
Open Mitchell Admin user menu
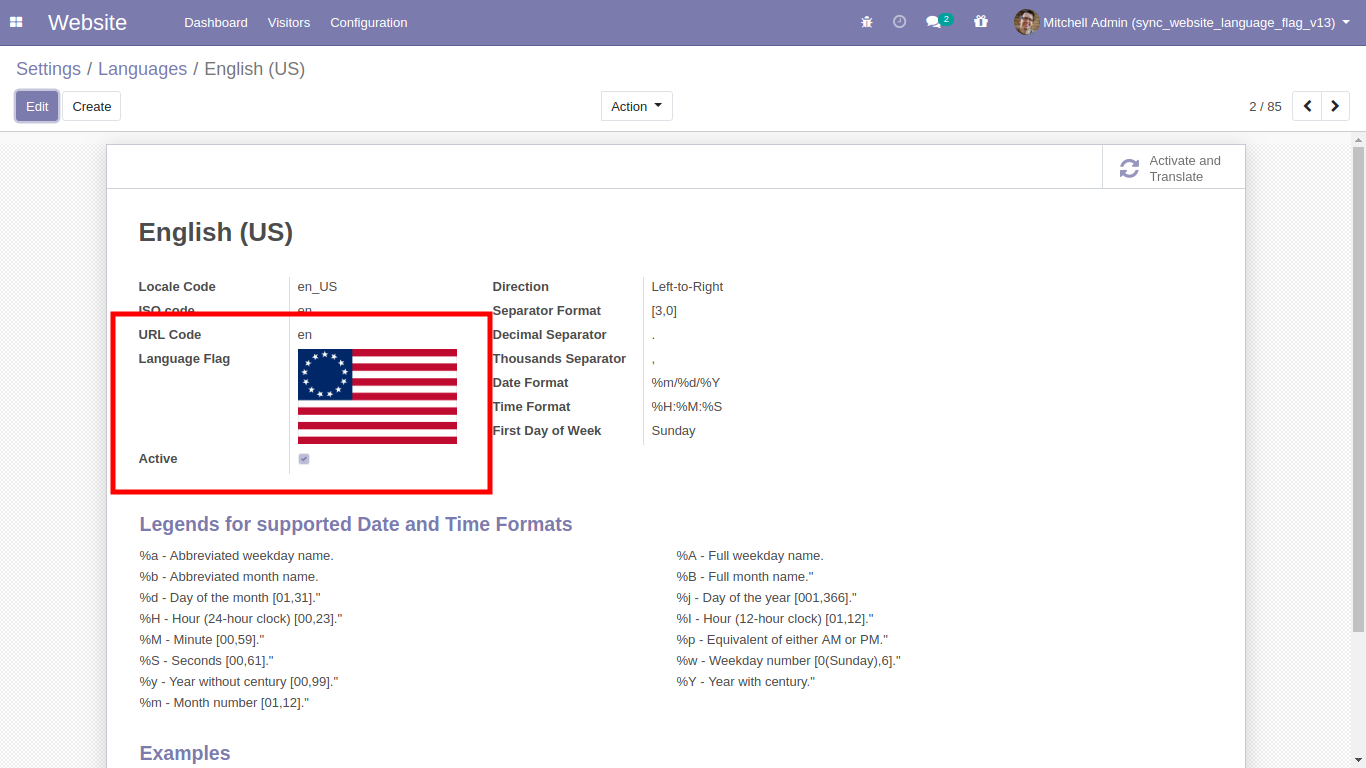coord(1190,22)
